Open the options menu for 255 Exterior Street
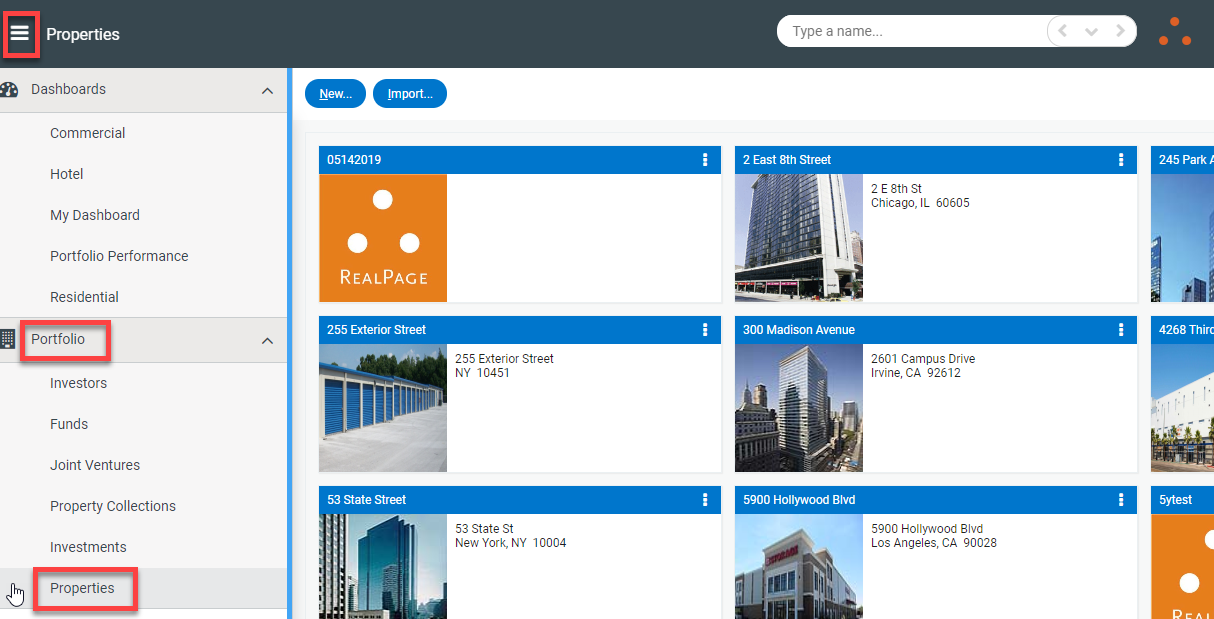The image size is (1214, 619). coord(705,330)
